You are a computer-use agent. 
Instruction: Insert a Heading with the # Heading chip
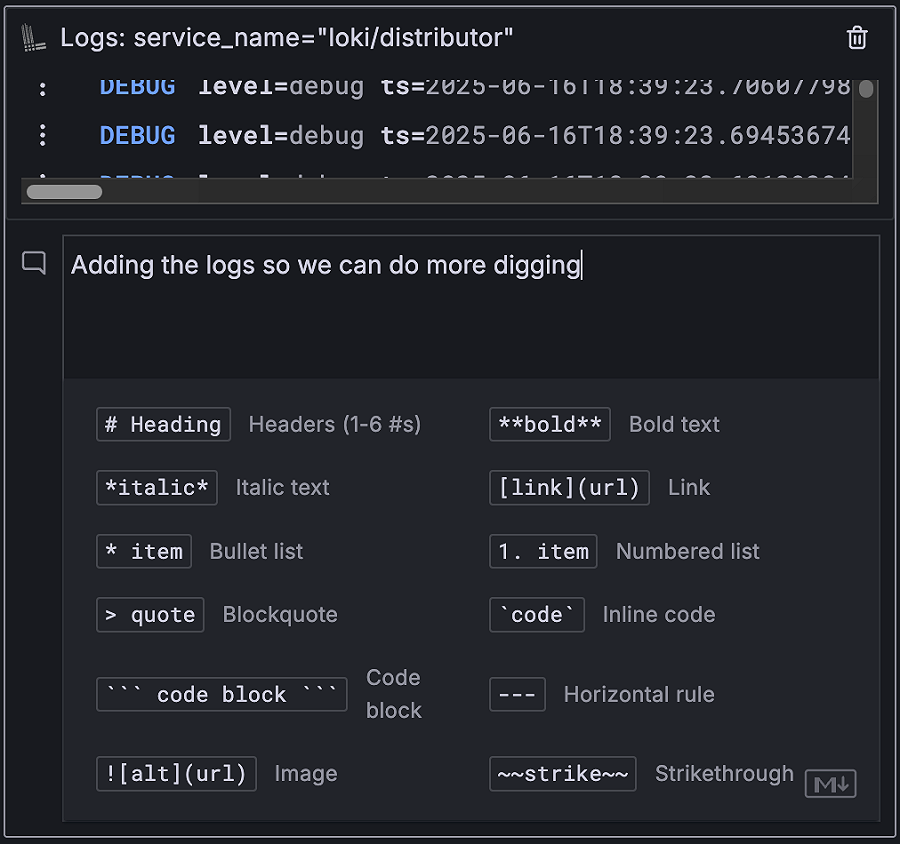pos(163,424)
